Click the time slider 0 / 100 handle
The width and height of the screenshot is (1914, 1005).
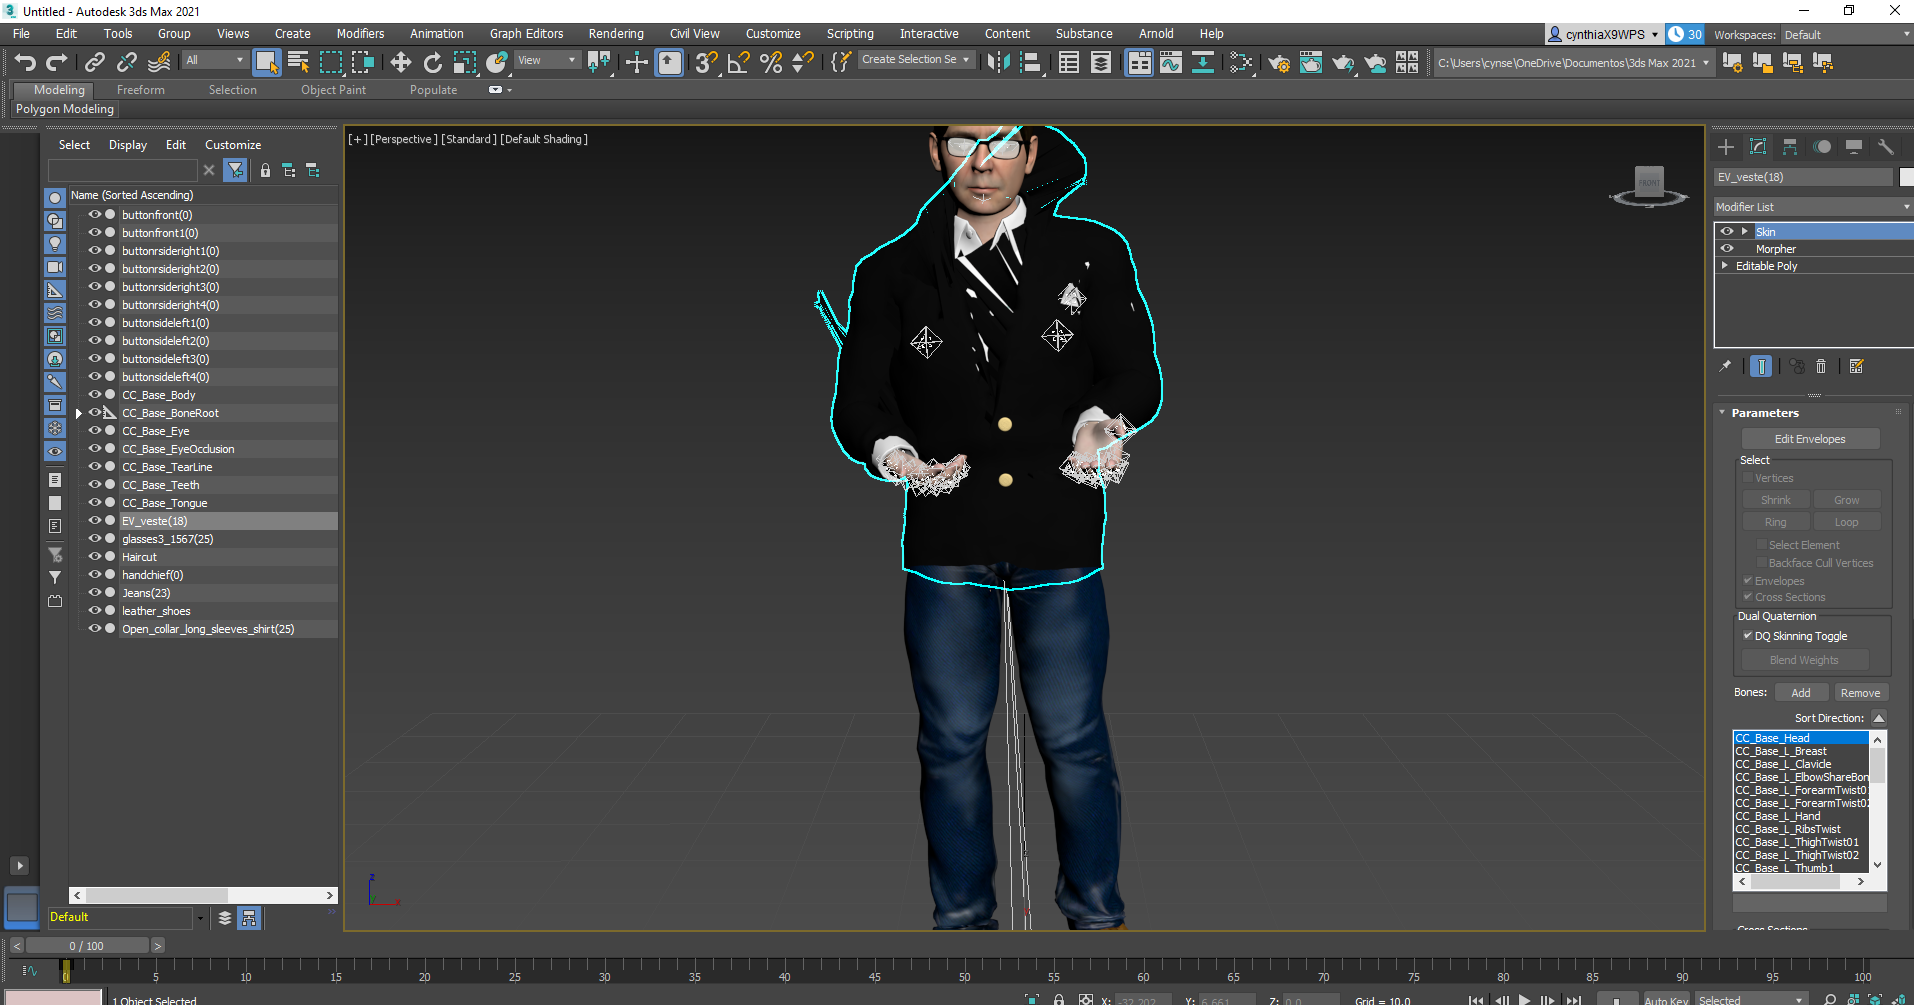[87, 945]
